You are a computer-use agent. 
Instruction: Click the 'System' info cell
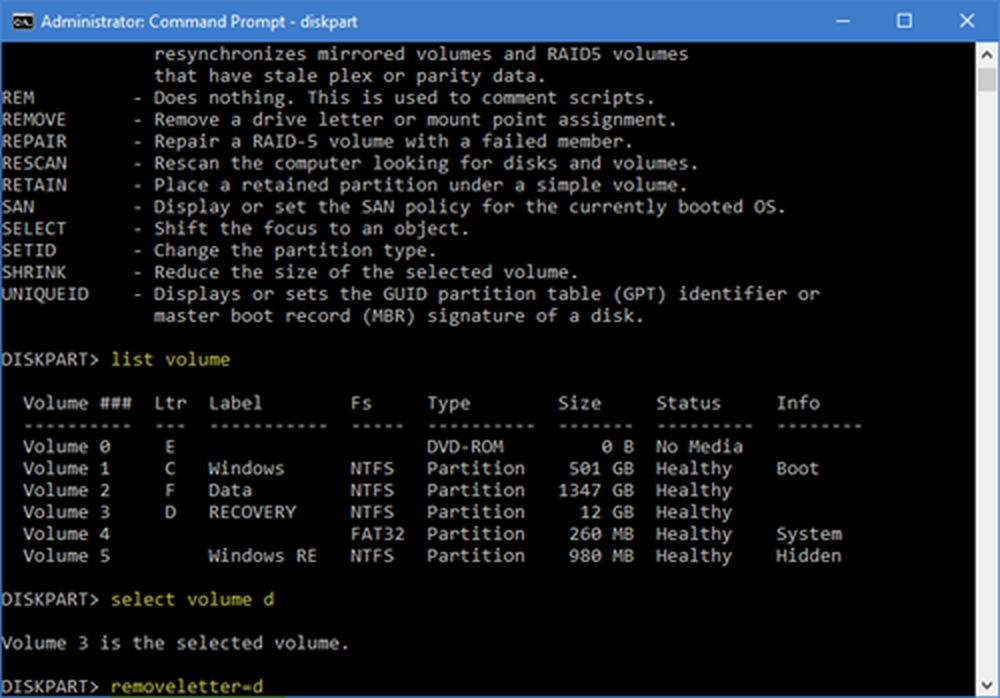click(809, 534)
